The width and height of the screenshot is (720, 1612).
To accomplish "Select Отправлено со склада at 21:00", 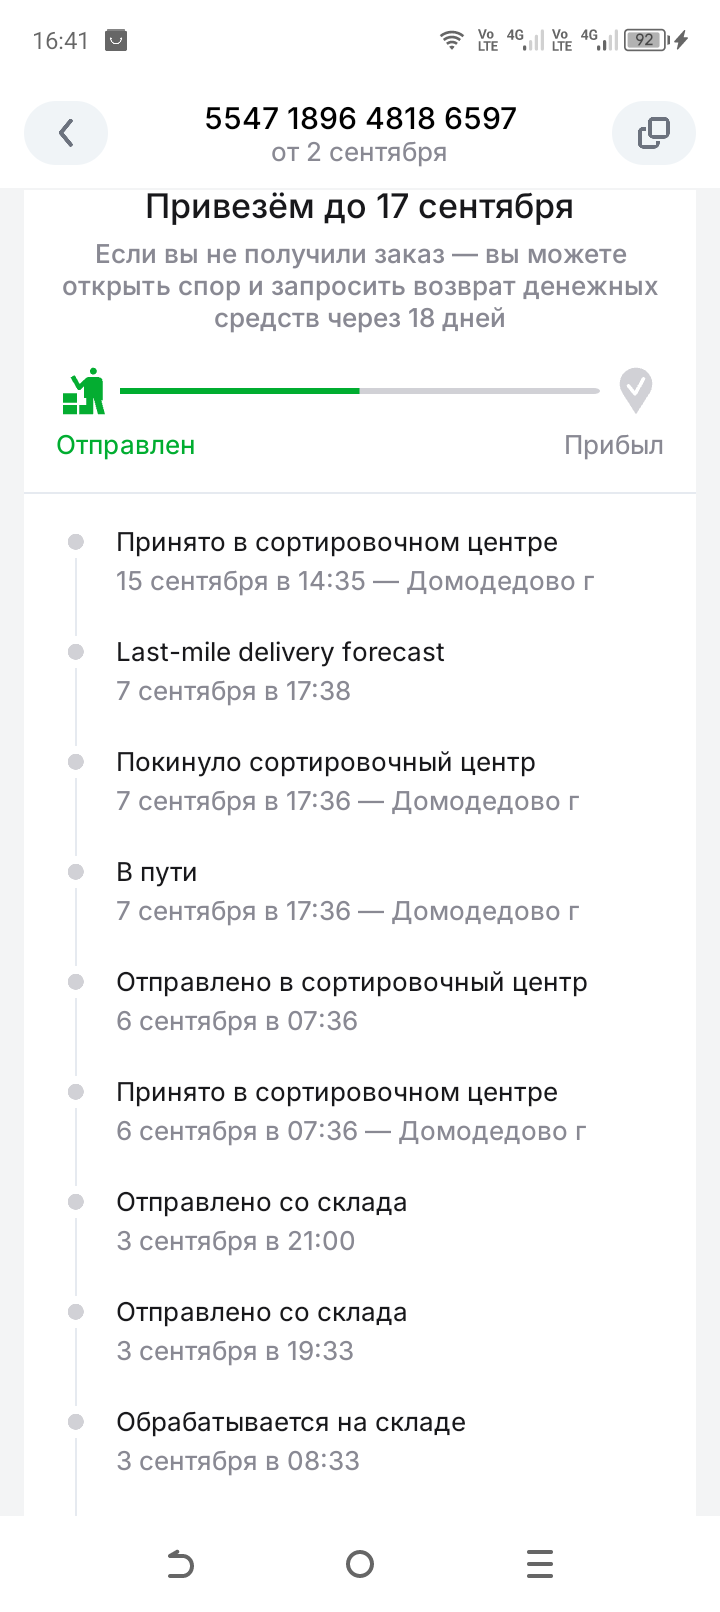I will pos(261,1221).
